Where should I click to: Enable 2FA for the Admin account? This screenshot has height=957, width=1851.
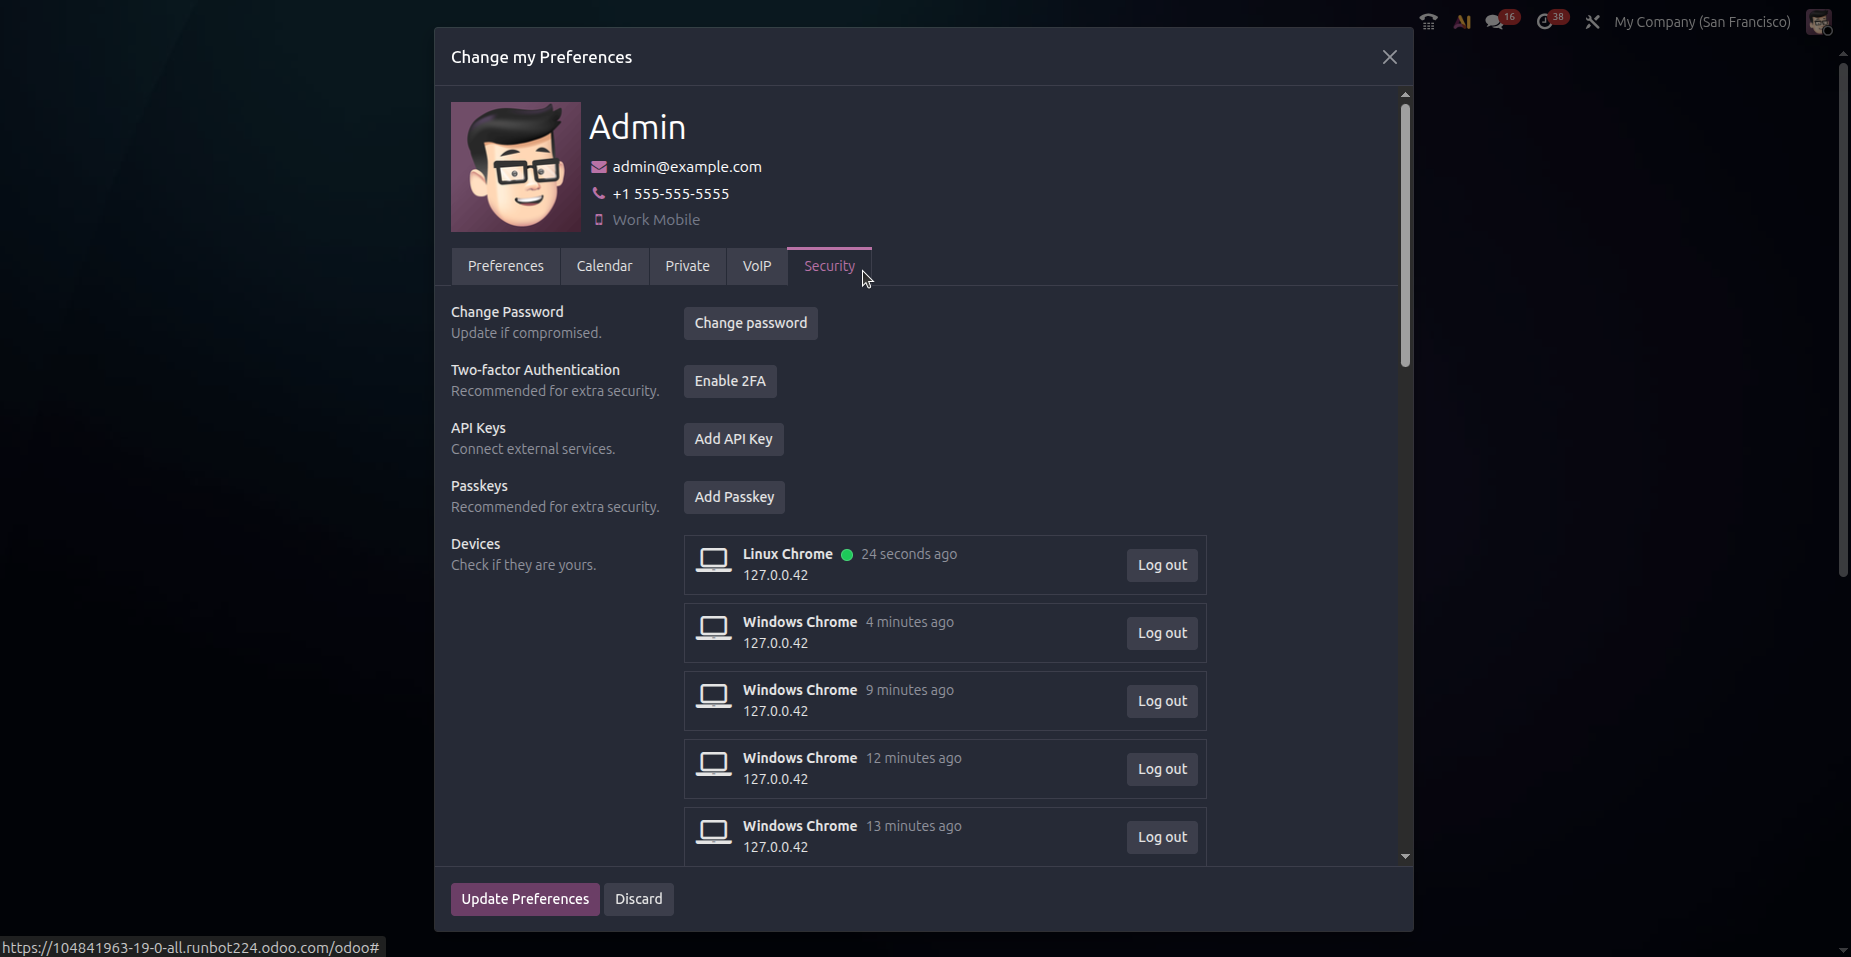(x=729, y=381)
